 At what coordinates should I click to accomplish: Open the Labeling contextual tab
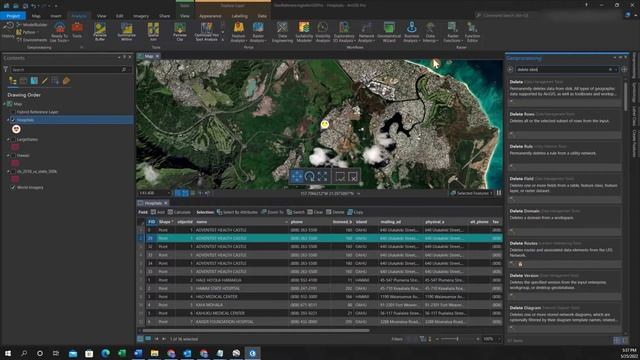click(x=240, y=16)
